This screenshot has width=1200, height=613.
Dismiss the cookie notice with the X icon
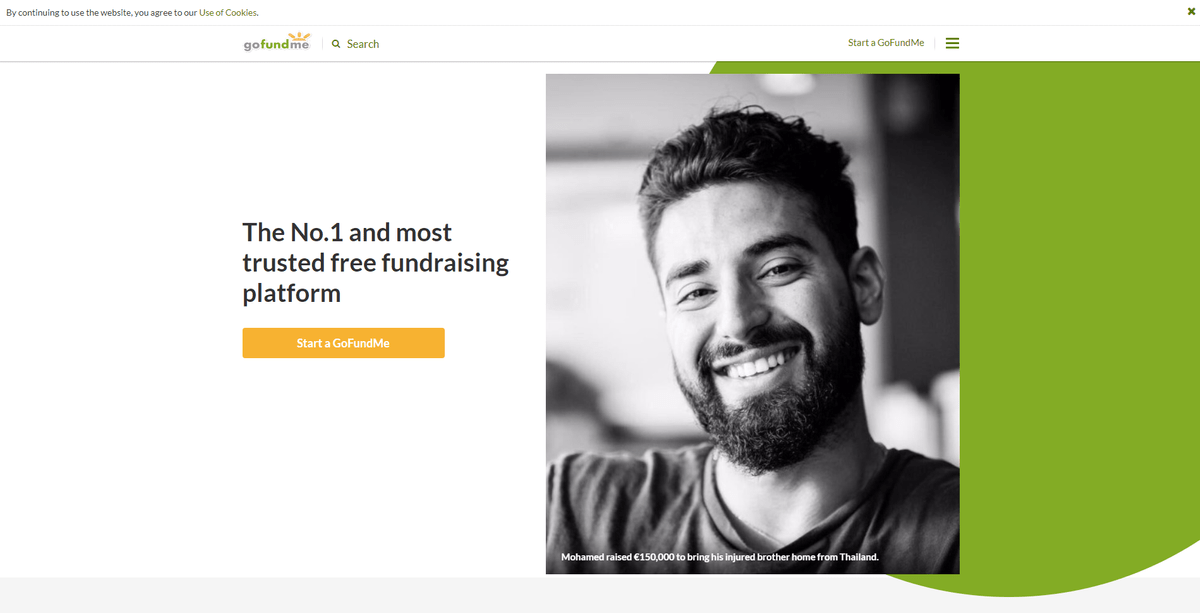[1191, 12]
